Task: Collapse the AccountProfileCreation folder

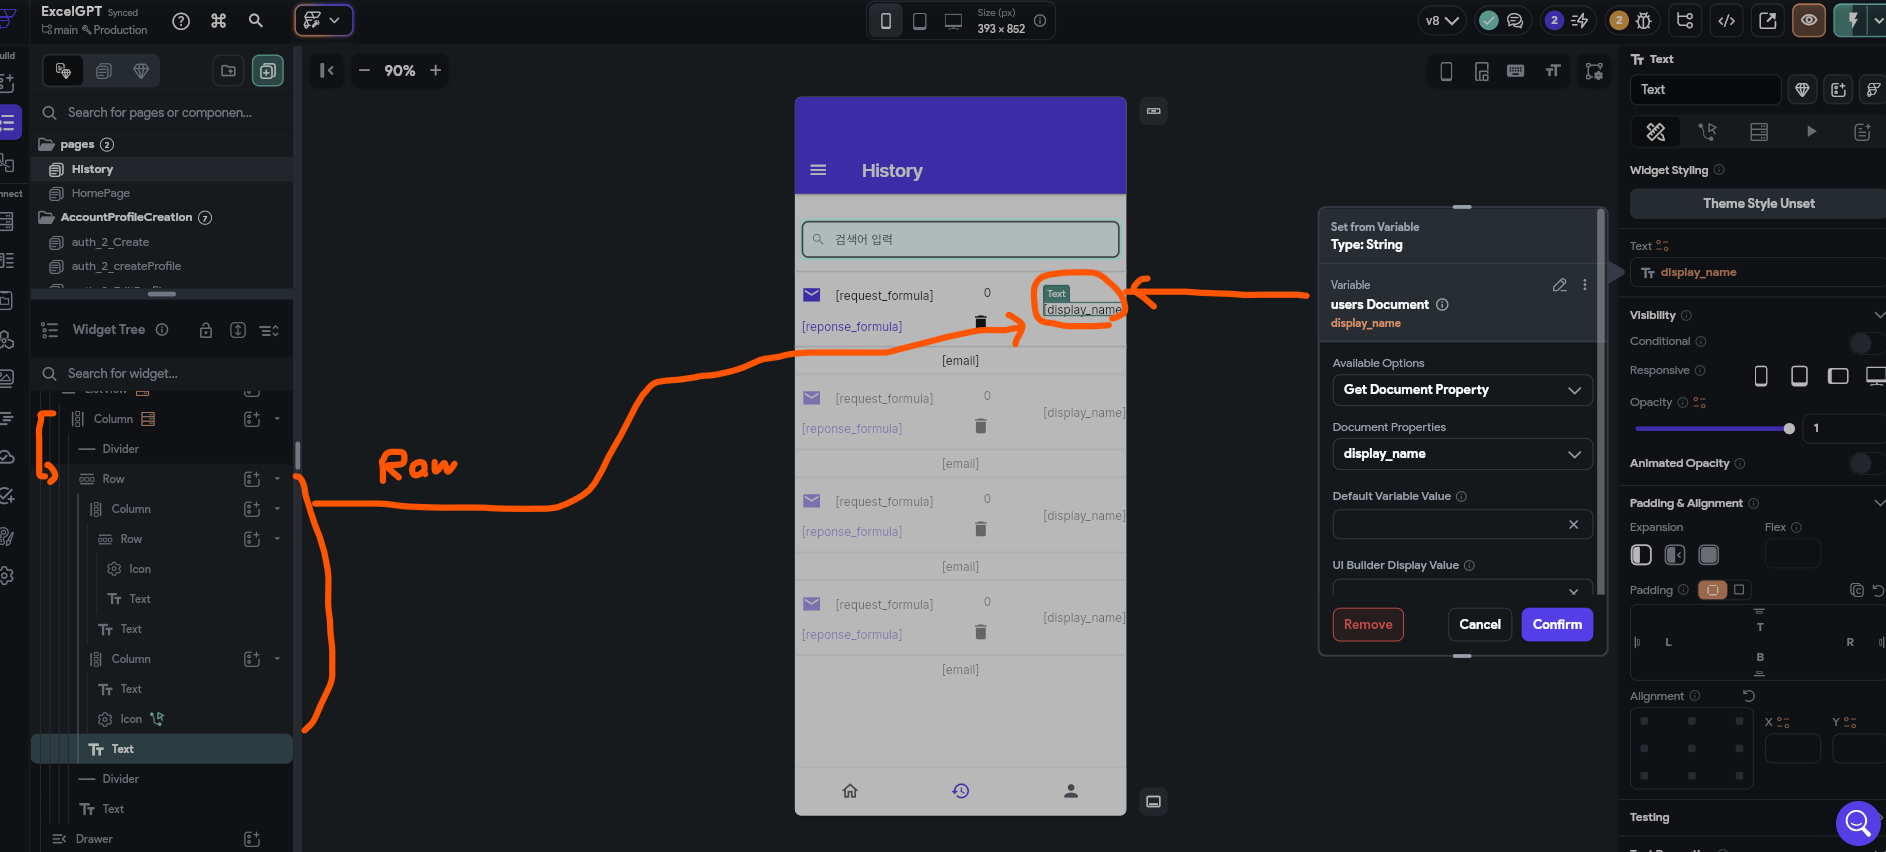Action: pyautogui.click(x=46, y=217)
